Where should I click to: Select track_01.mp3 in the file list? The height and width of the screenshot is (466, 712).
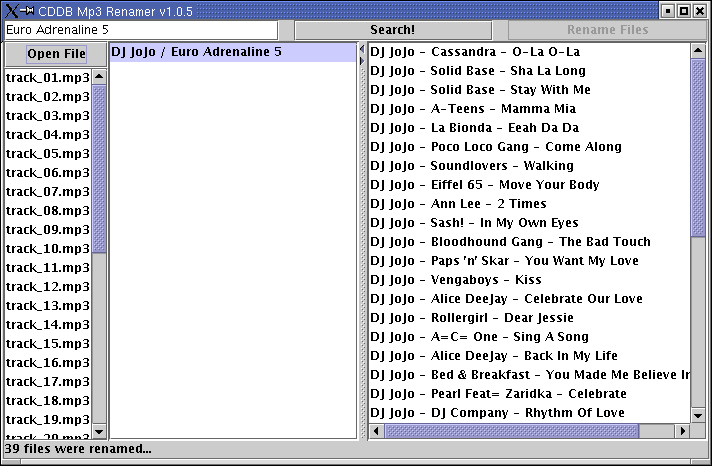tap(48, 78)
